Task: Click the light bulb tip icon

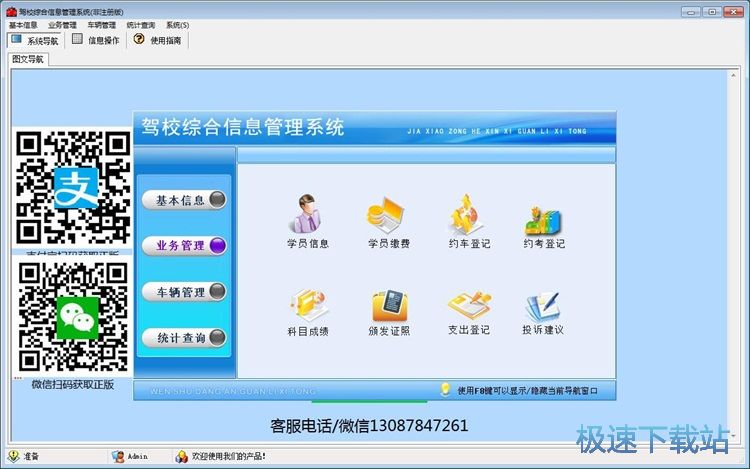Action: pos(445,390)
